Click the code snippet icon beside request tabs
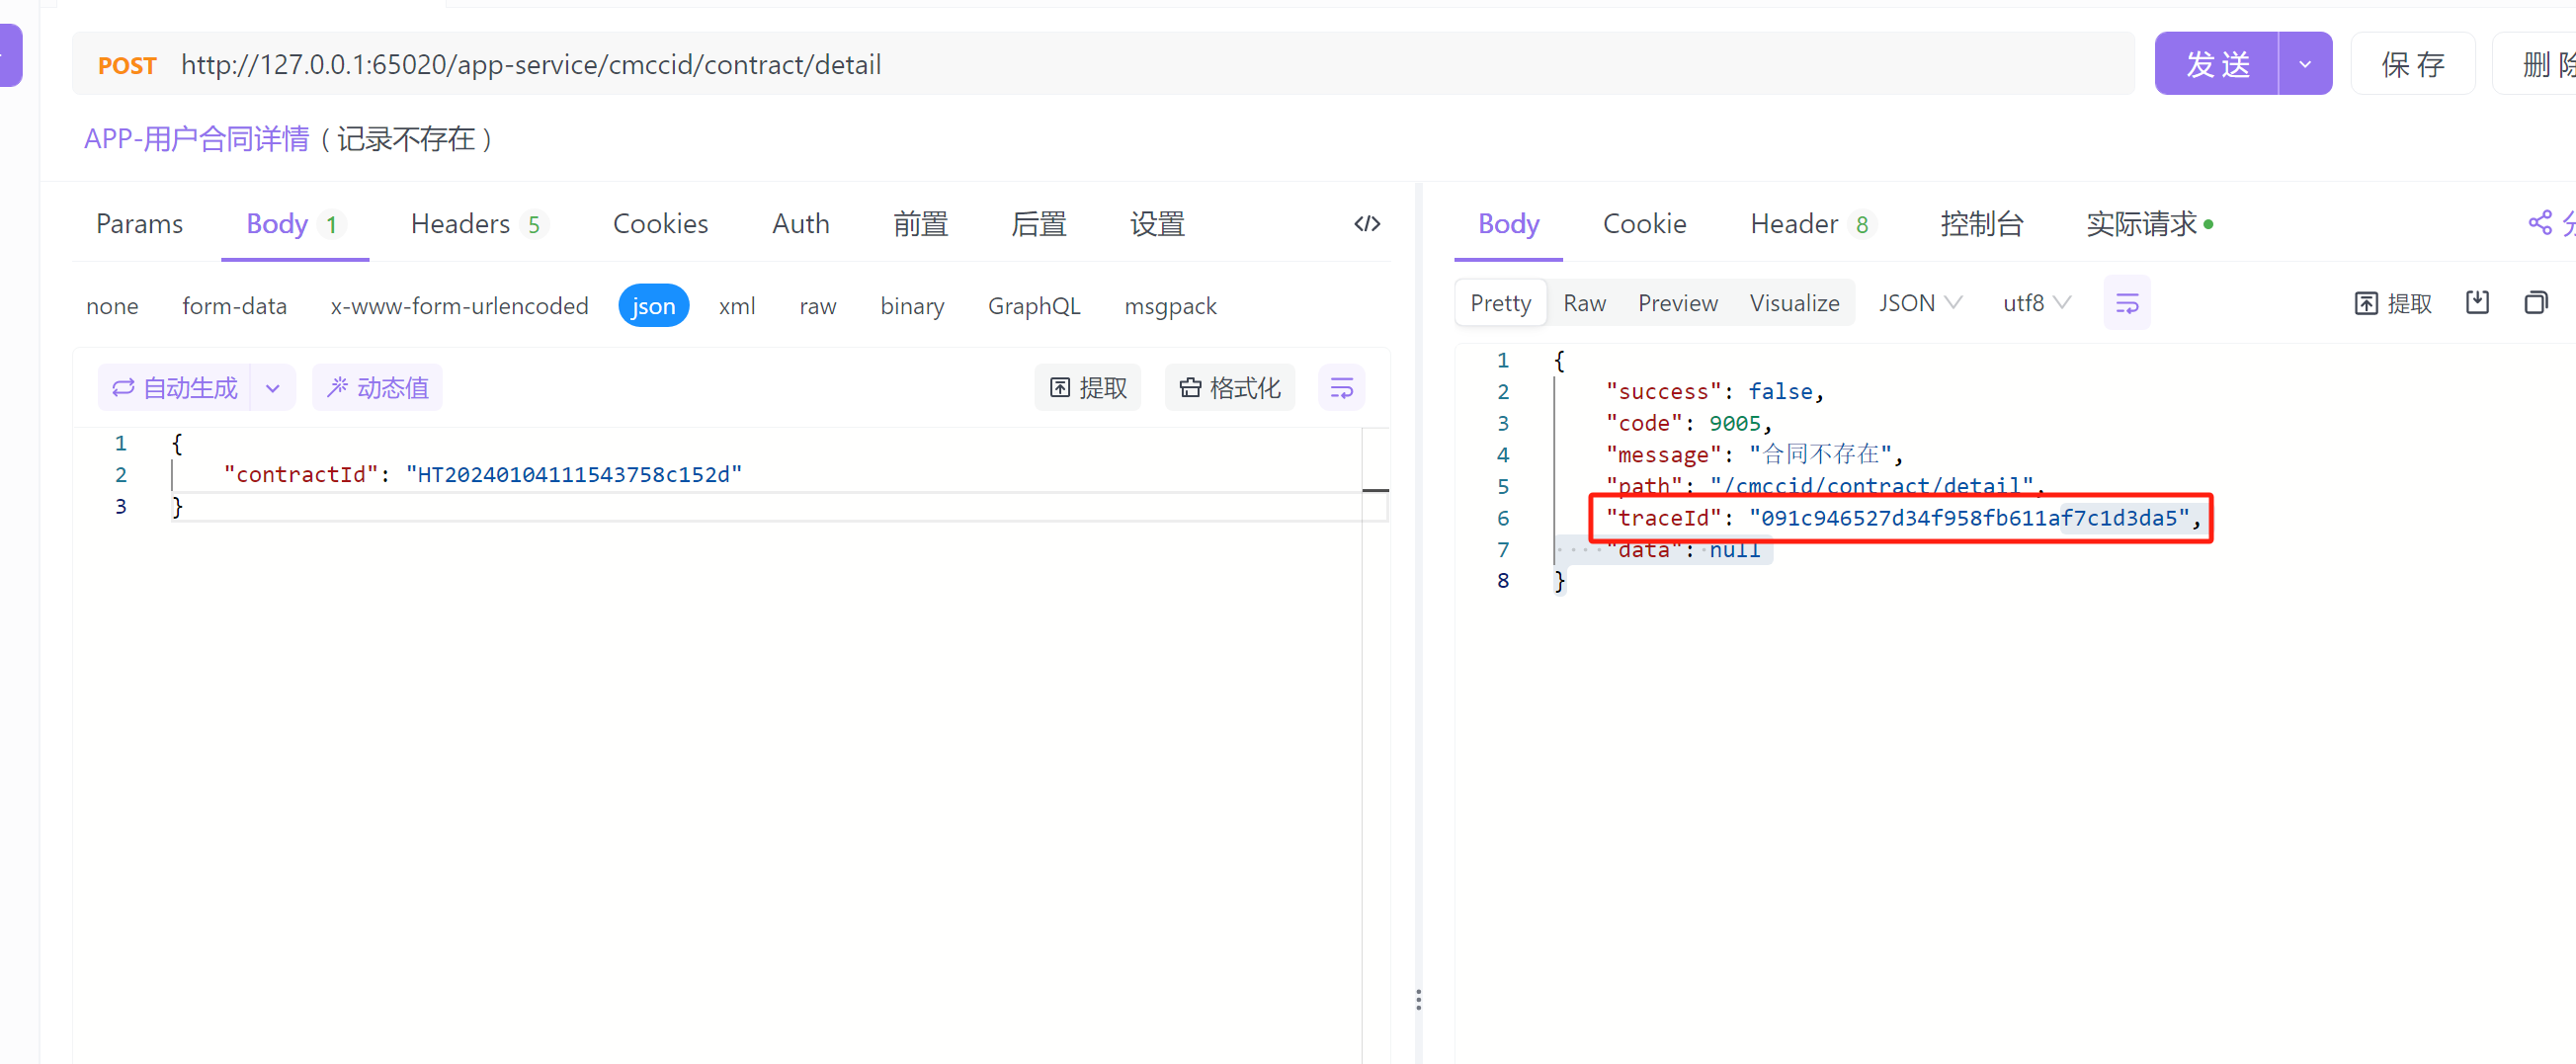Image resolution: width=2576 pixels, height=1064 pixels. (1367, 223)
